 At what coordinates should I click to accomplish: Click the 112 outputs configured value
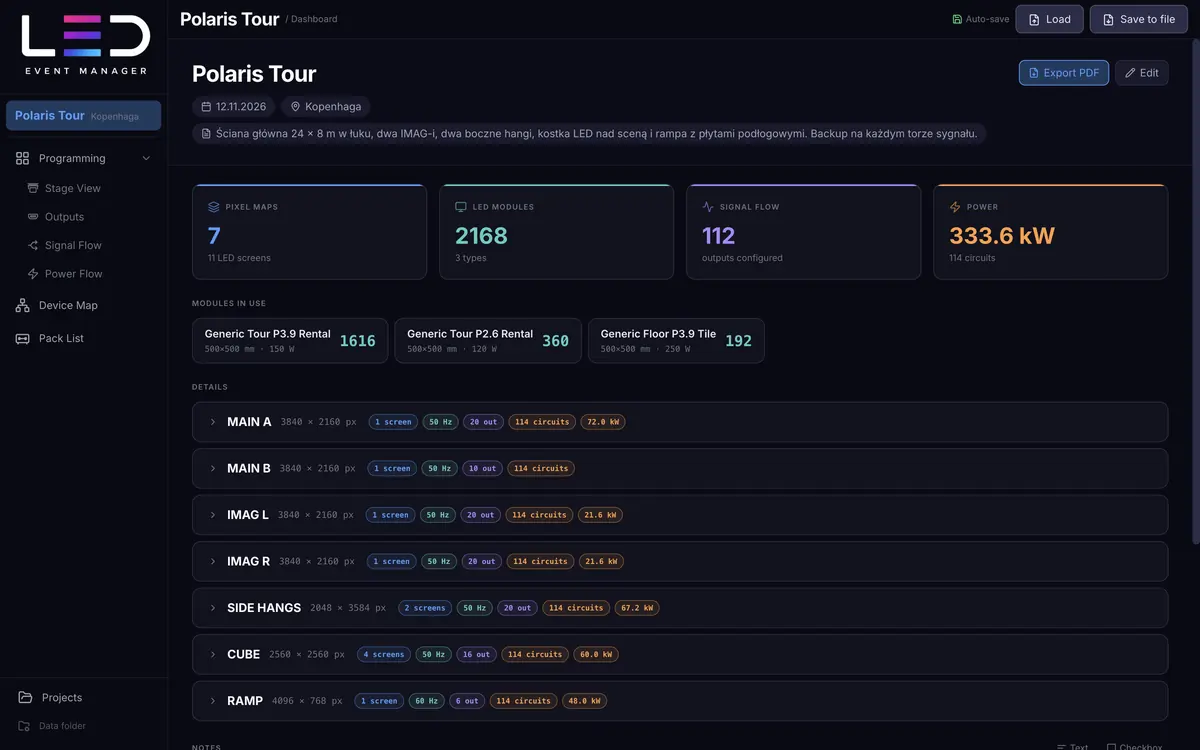pyautogui.click(x=719, y=236)
